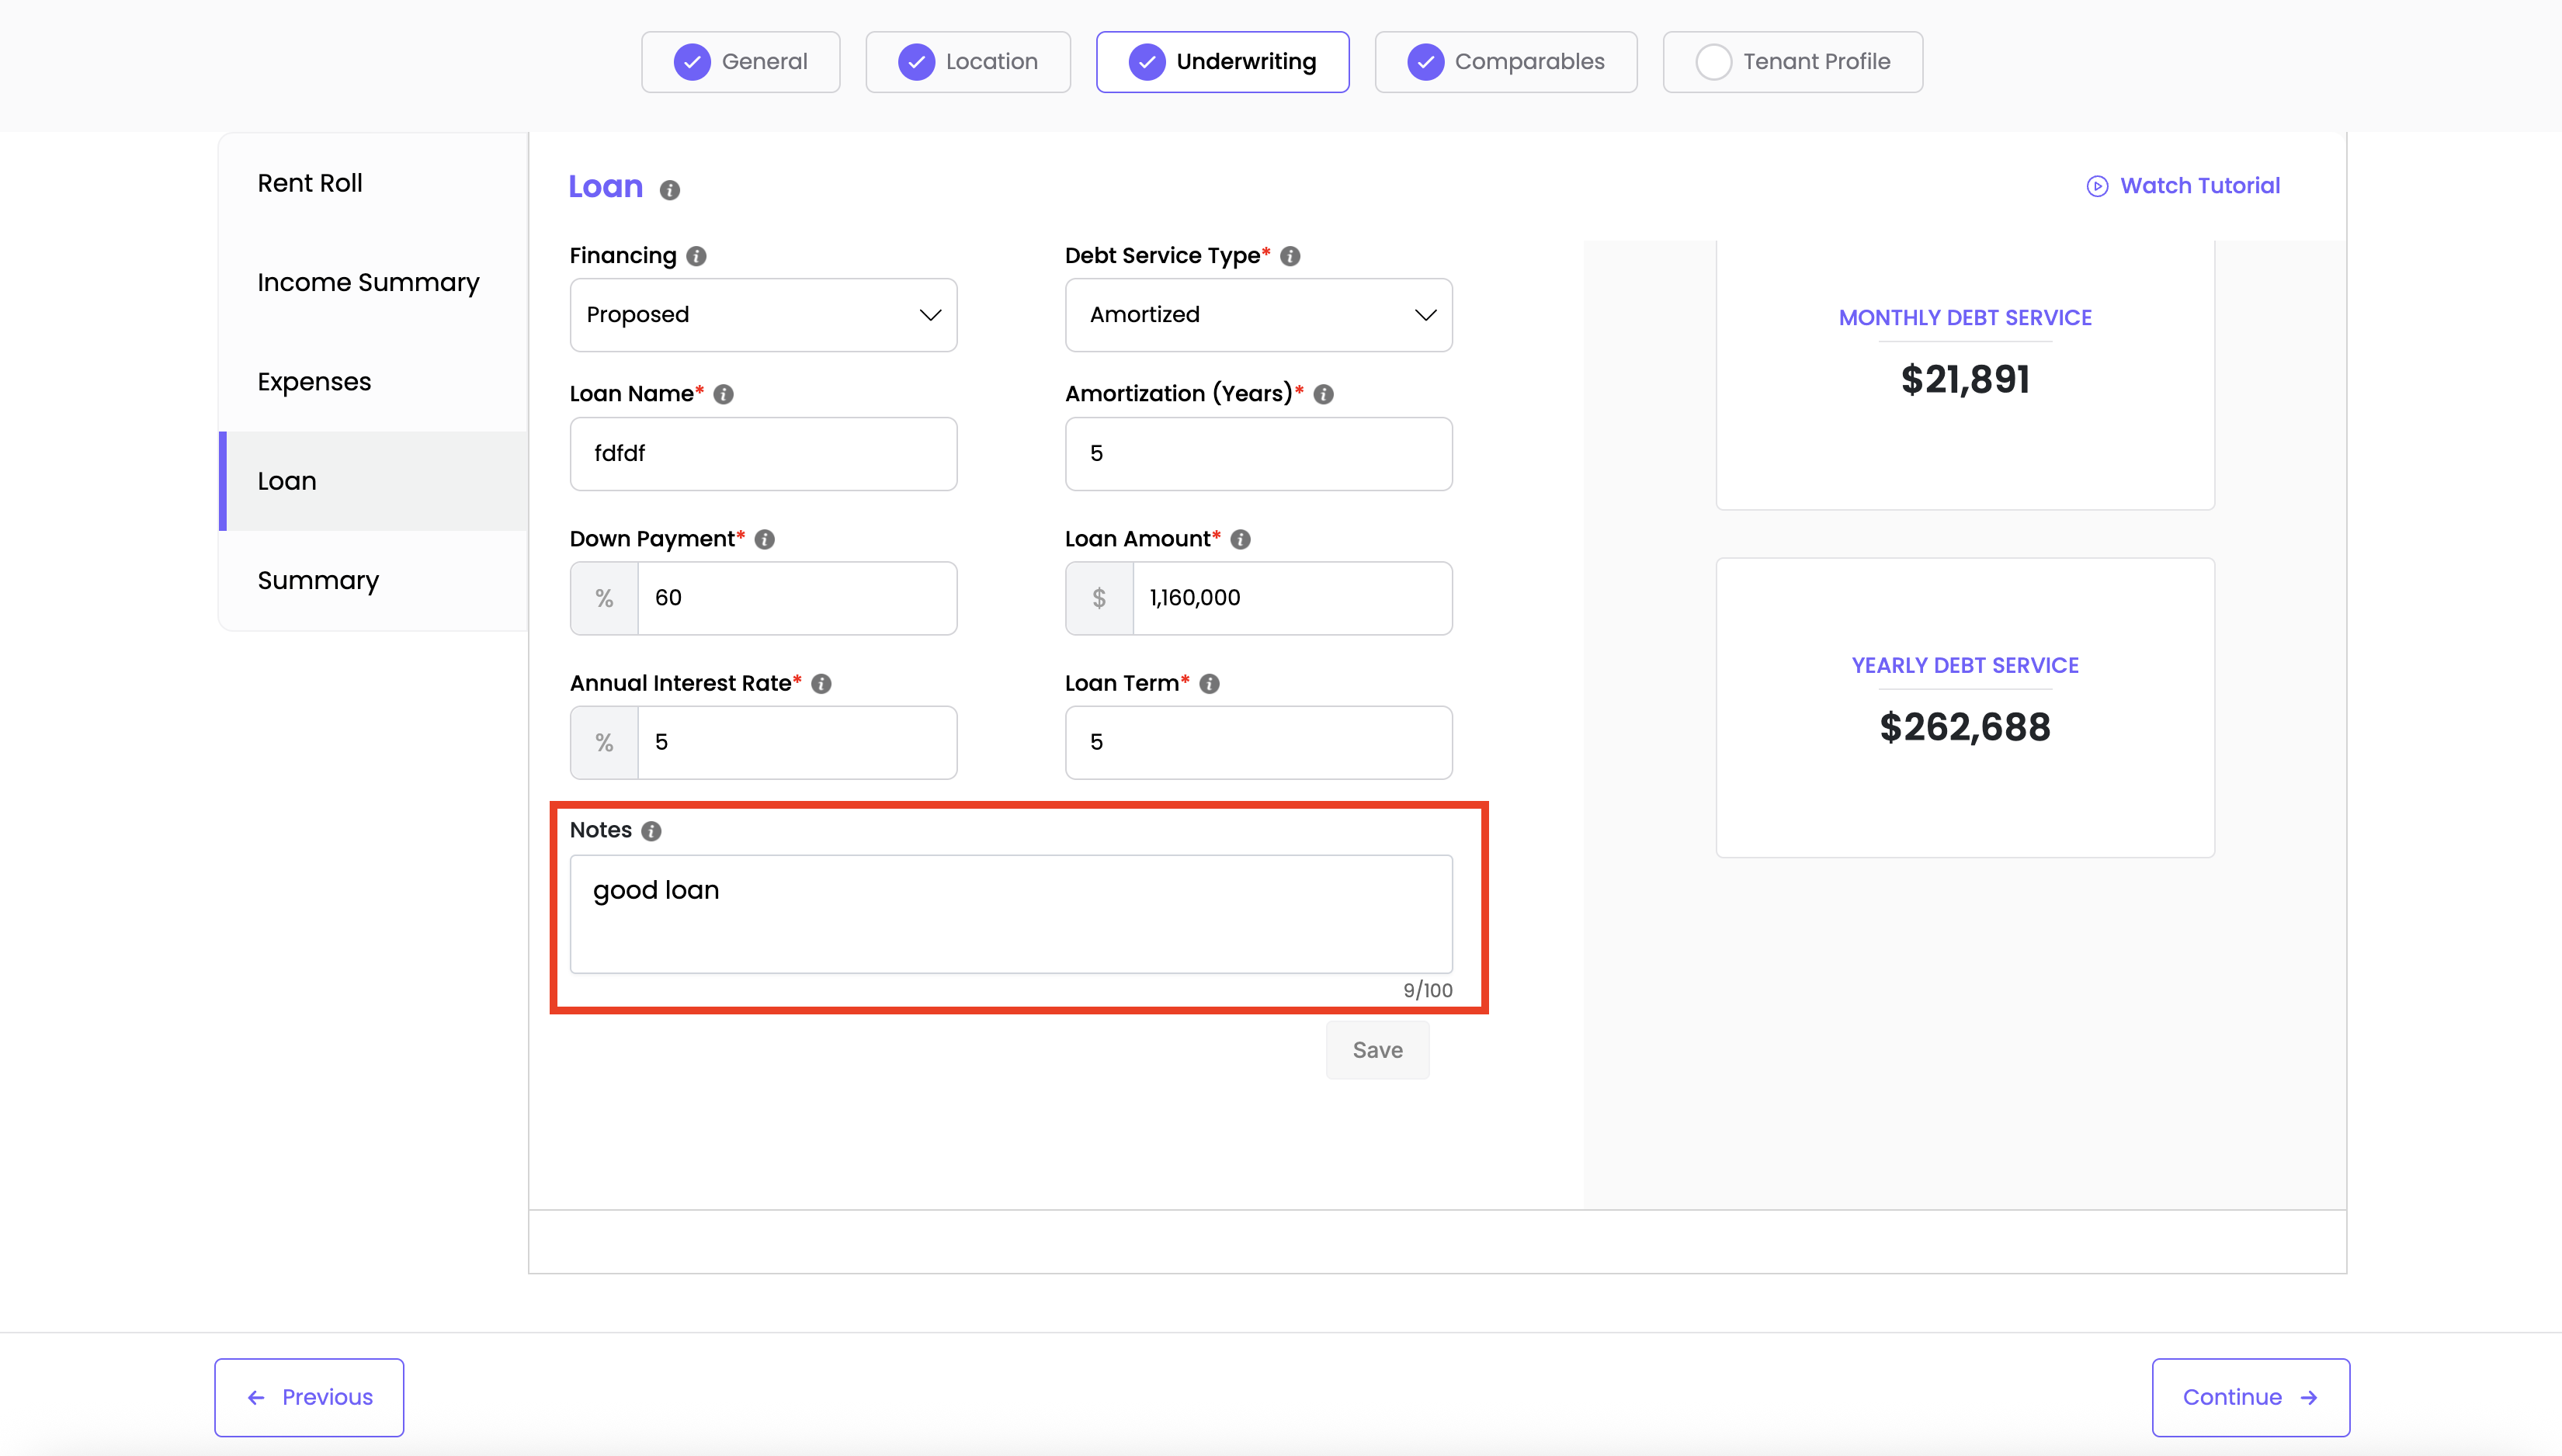Viewport: 2562px width, 1456px height.
Task: Click Amortization (Years) info icon
Action: pyautogui.click(x=1323, y=394)
